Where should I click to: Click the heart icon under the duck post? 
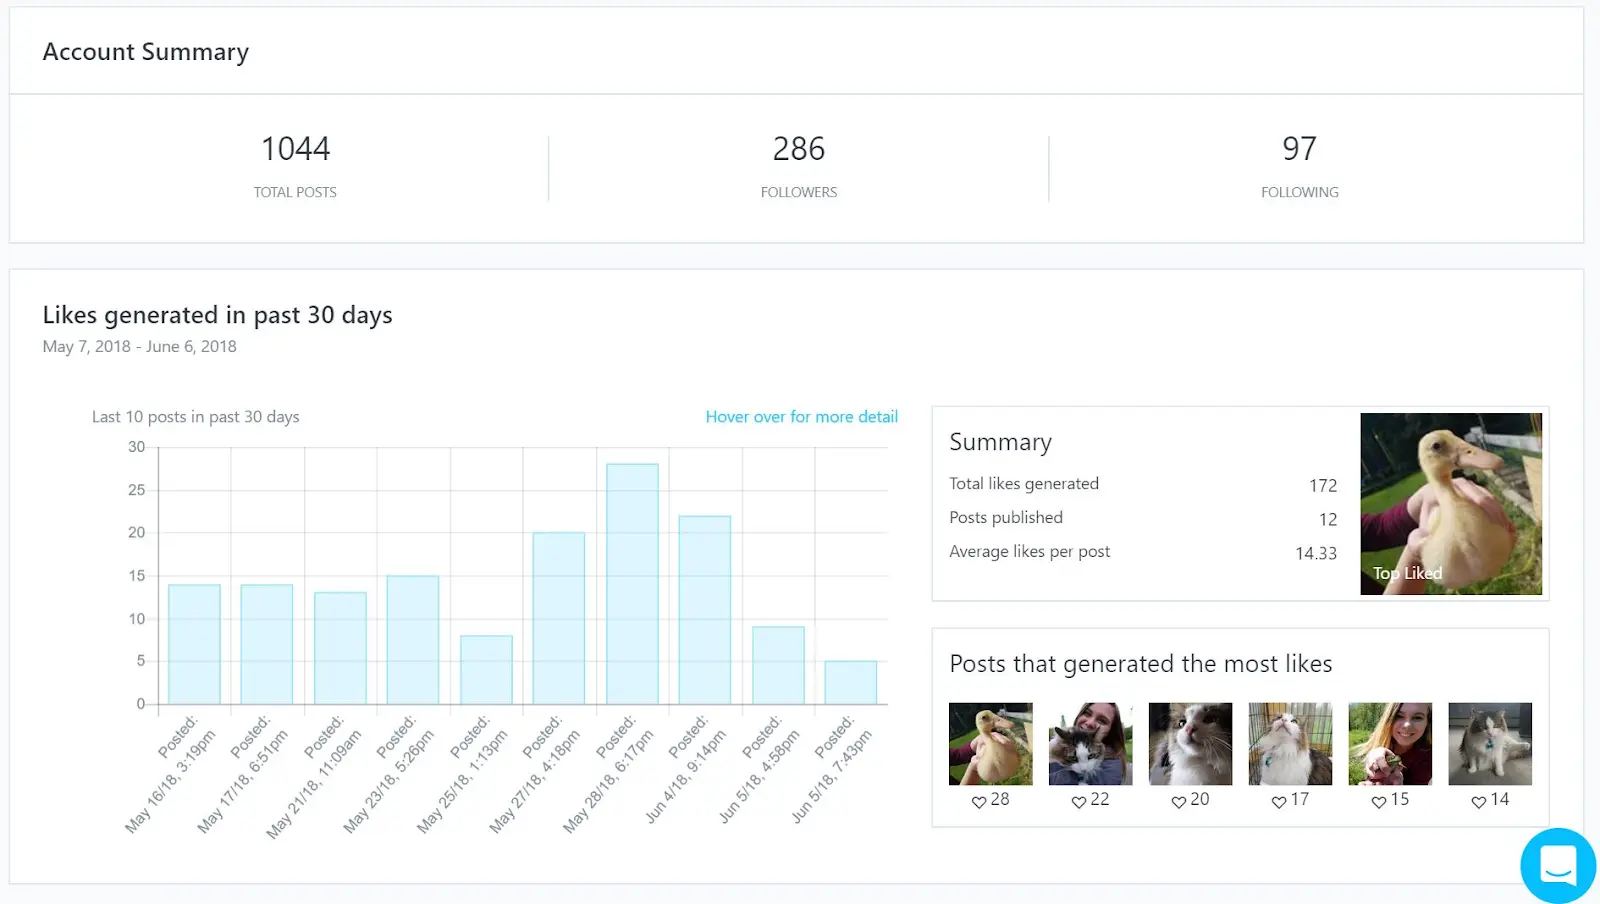978,801
